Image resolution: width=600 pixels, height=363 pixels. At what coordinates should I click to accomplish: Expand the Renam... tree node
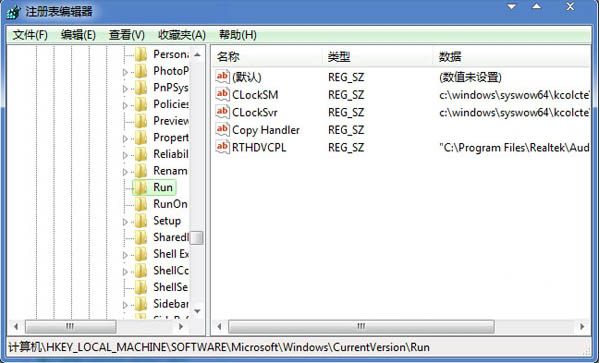(125, 172)
